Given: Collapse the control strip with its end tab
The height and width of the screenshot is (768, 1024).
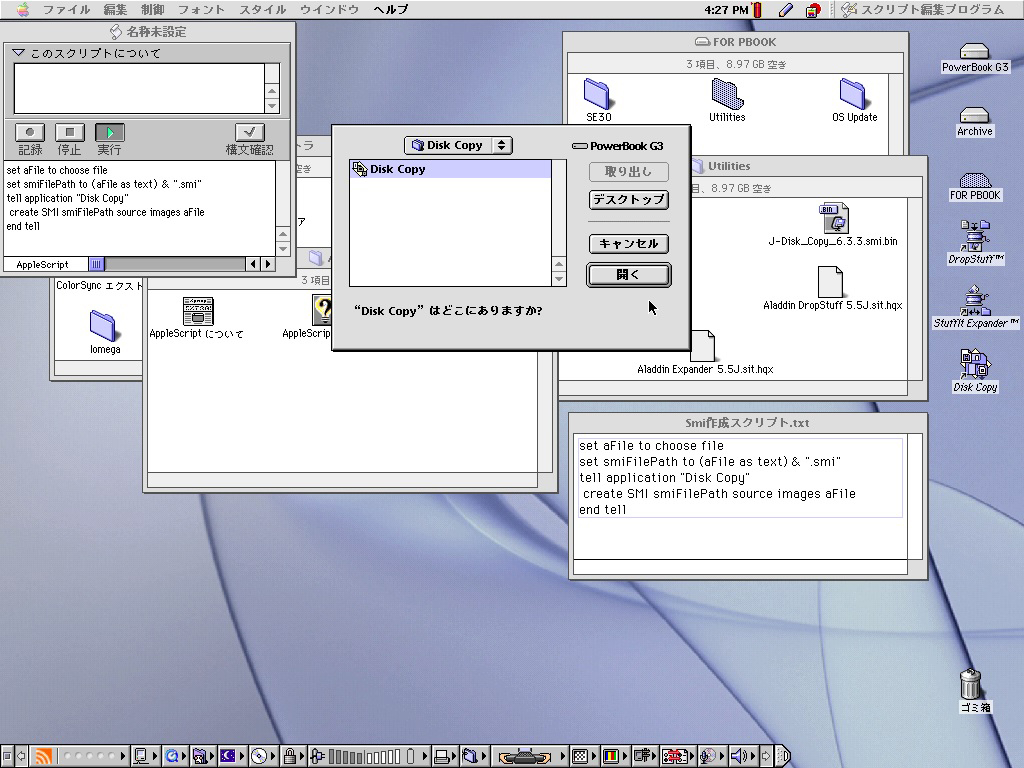Looking at the screenshot, I should click(x=784, y=756).
